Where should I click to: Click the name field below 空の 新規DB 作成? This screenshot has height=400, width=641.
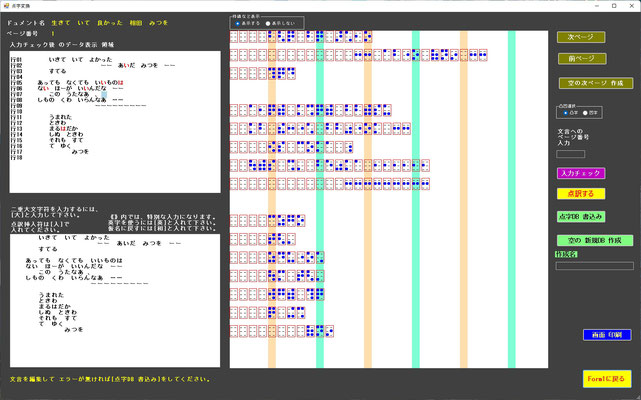594,266
